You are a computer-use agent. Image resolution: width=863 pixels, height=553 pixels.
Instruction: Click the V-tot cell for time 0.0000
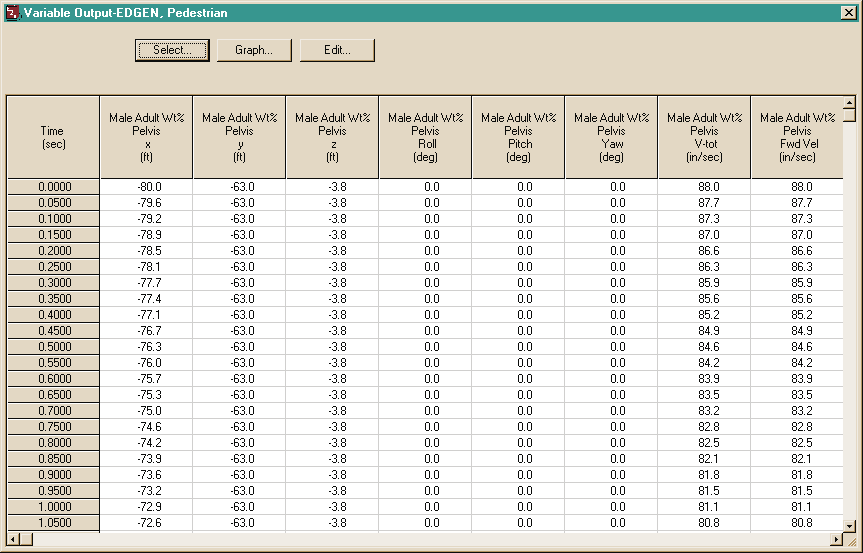tap(704, 187)
